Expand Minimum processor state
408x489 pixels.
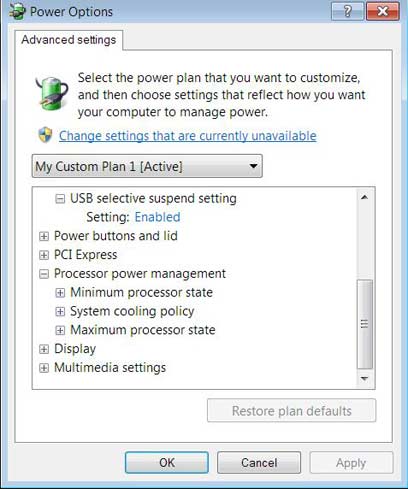60,293
